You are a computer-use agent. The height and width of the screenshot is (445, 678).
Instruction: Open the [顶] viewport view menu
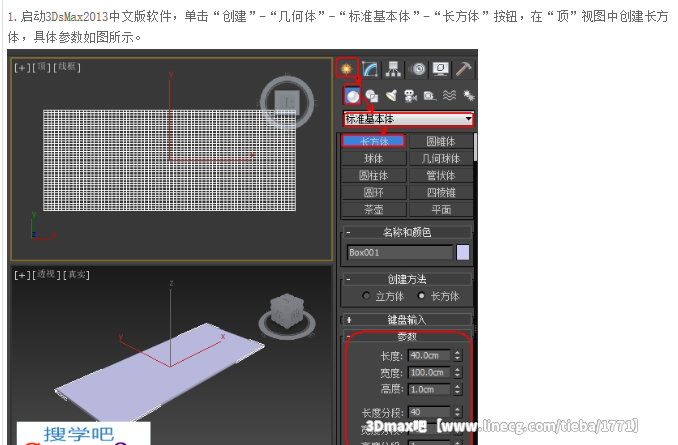point(41,67)
